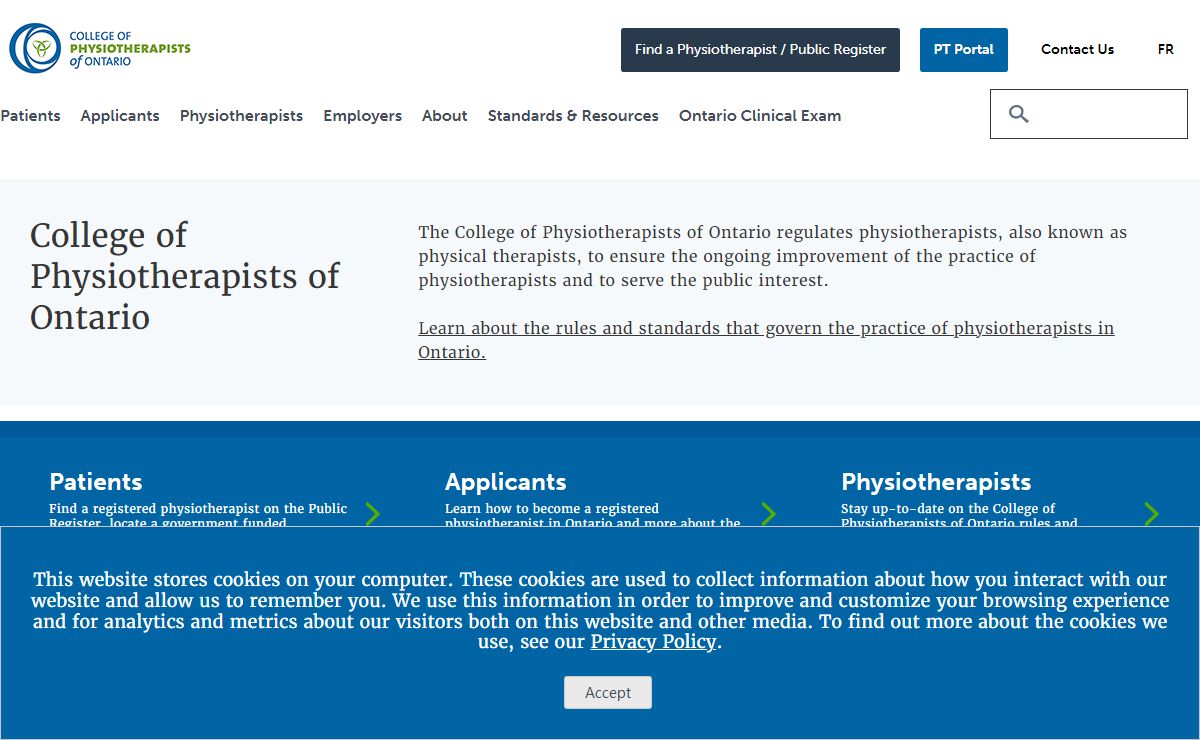Open the Applicants card heading
Viewport: 1200px width, 740px height.
pyautogui.click(x=506, y=482)
